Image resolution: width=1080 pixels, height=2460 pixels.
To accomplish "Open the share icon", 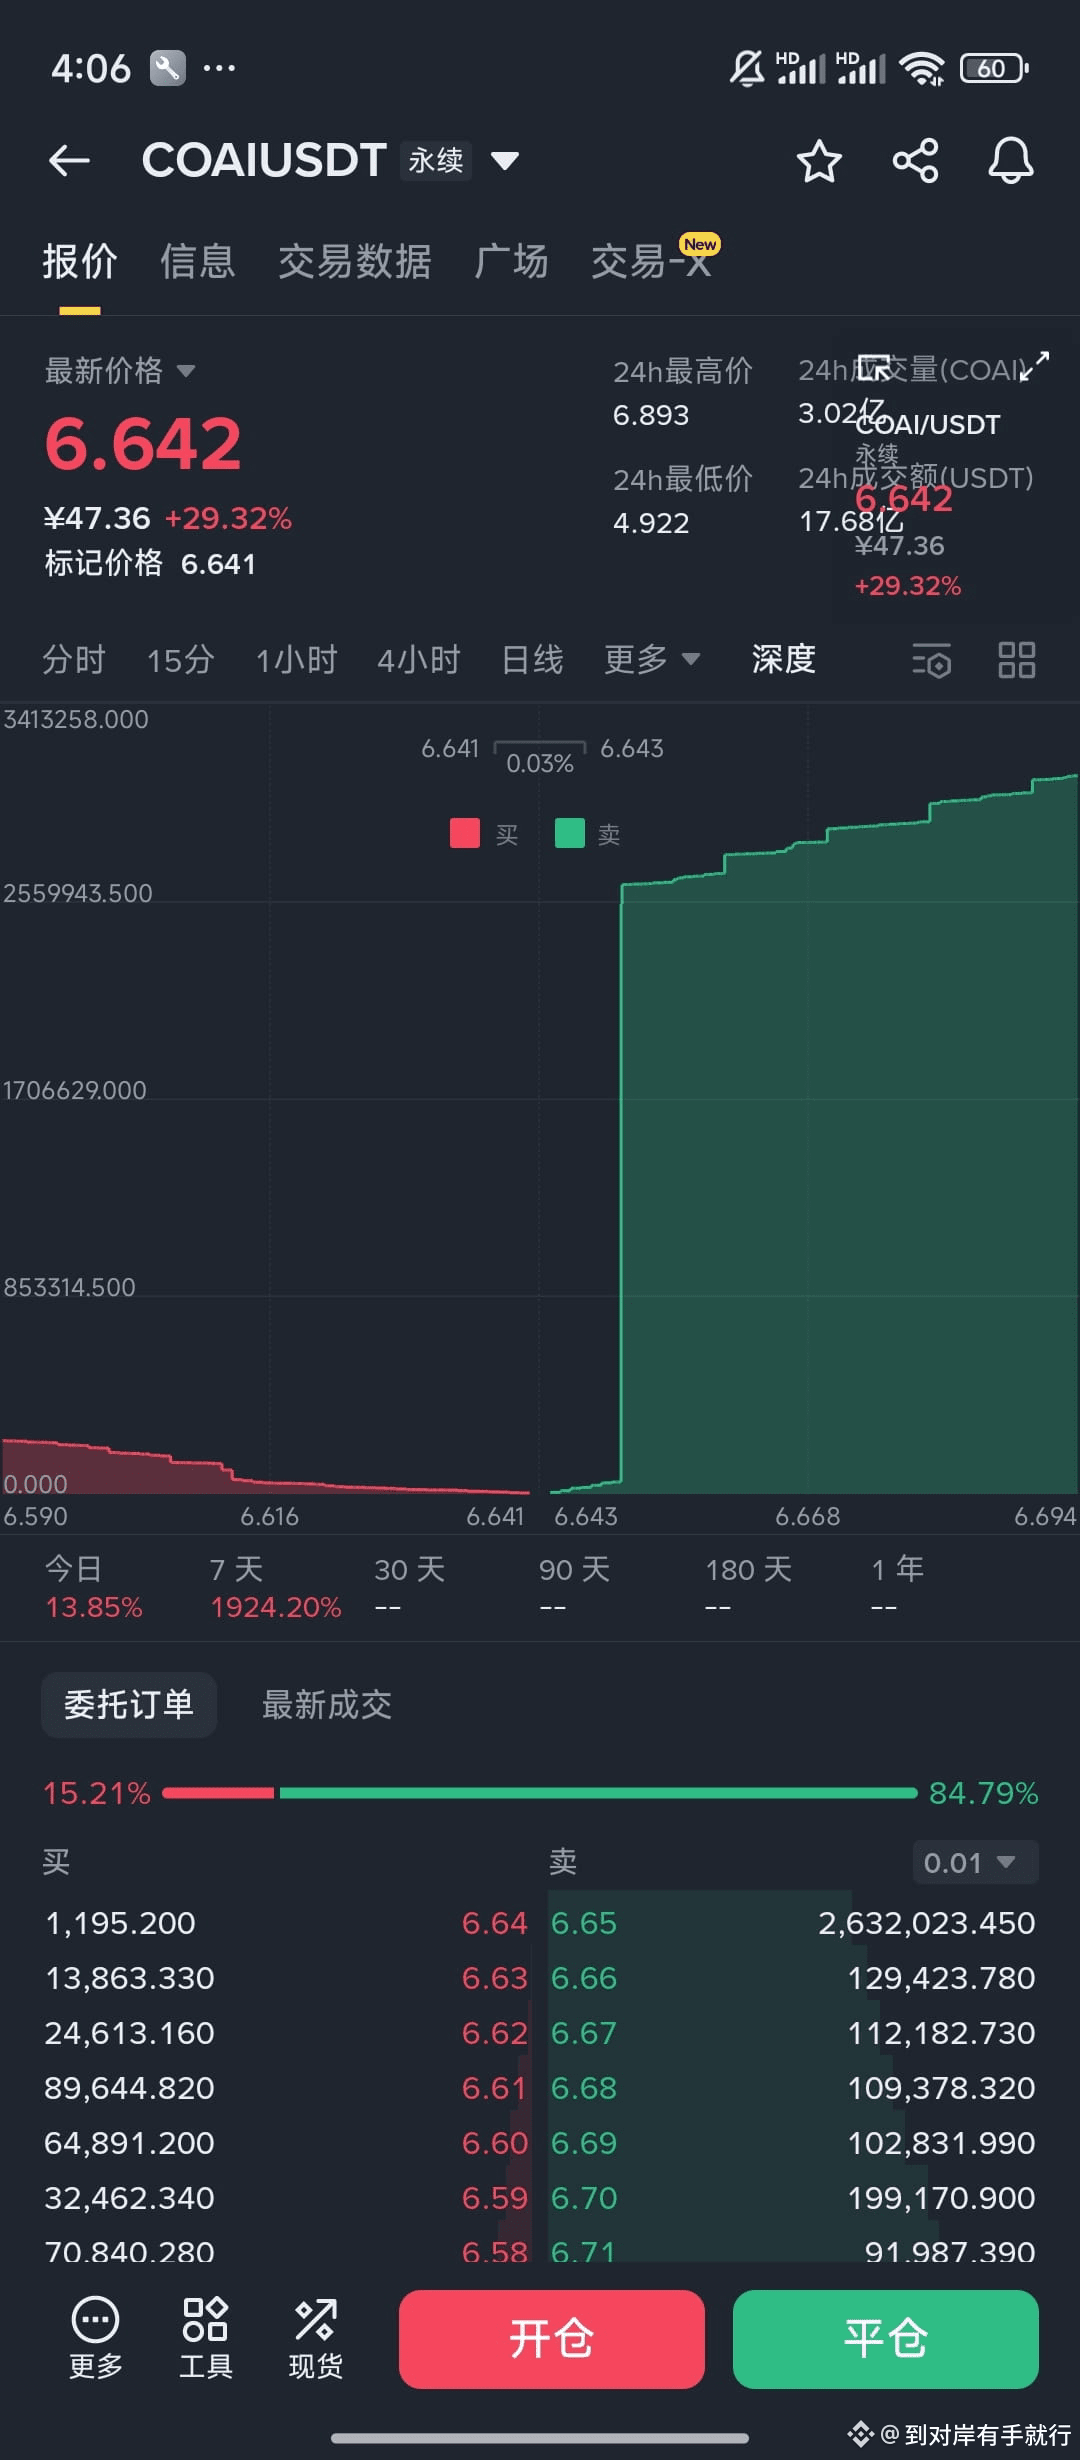I will [x=915, y=161].
